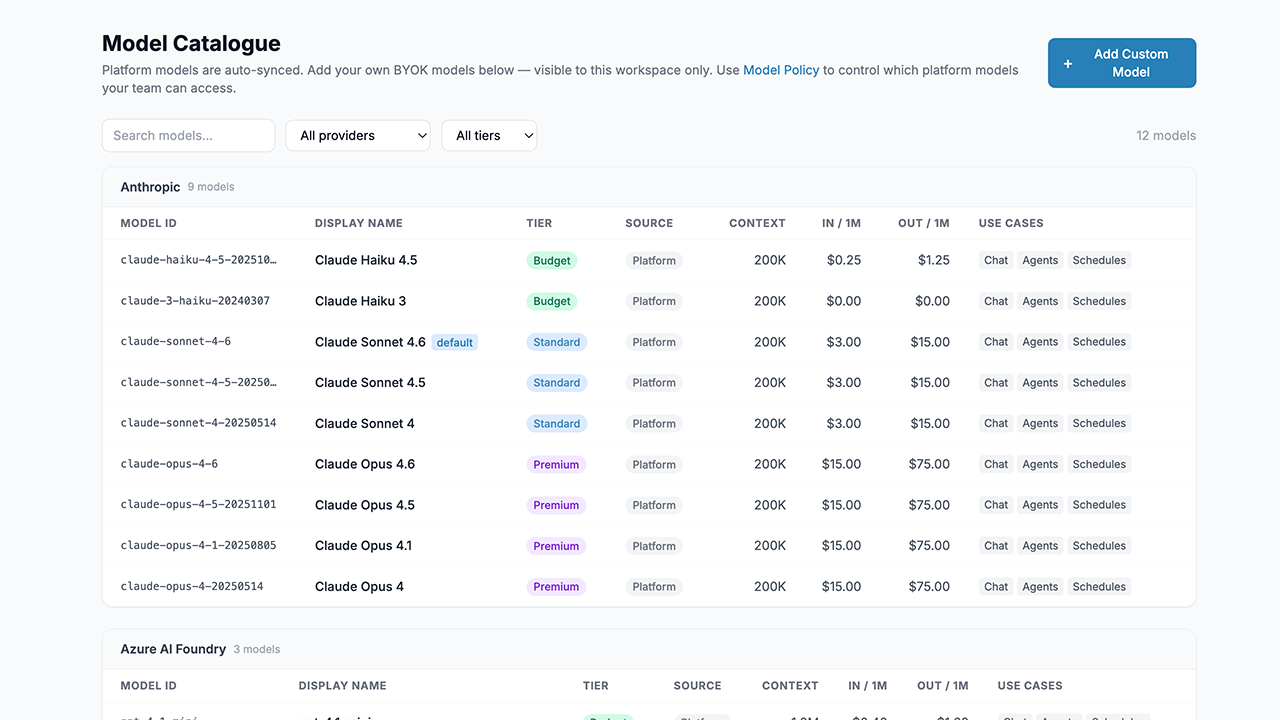This screenshot has height=720, width=1280.
Task: Select the Claude Opus 4.6 display name
Action: coord(365,464)
